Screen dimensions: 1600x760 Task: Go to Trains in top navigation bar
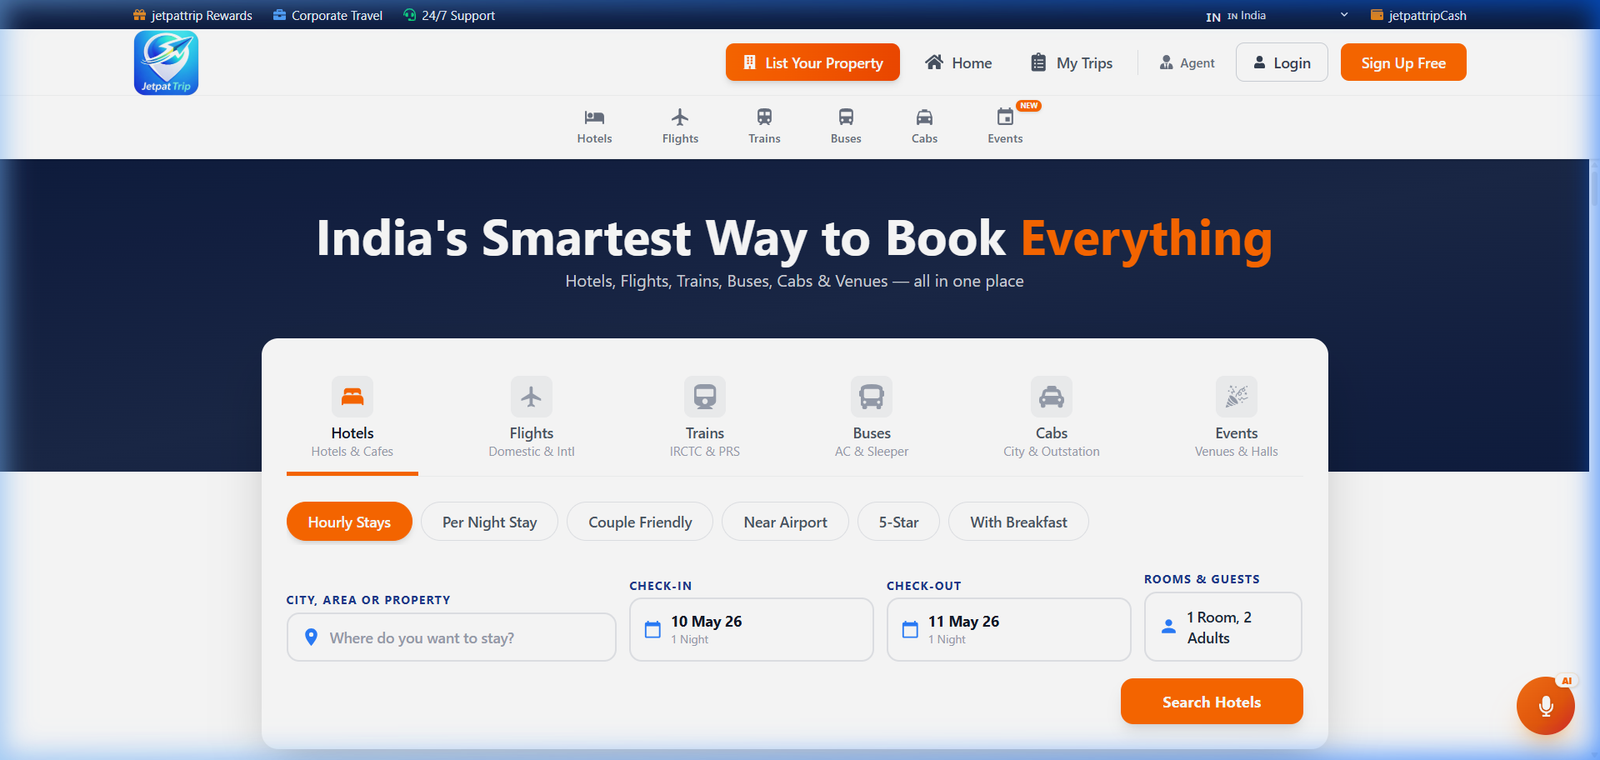[x=764, y=126]
